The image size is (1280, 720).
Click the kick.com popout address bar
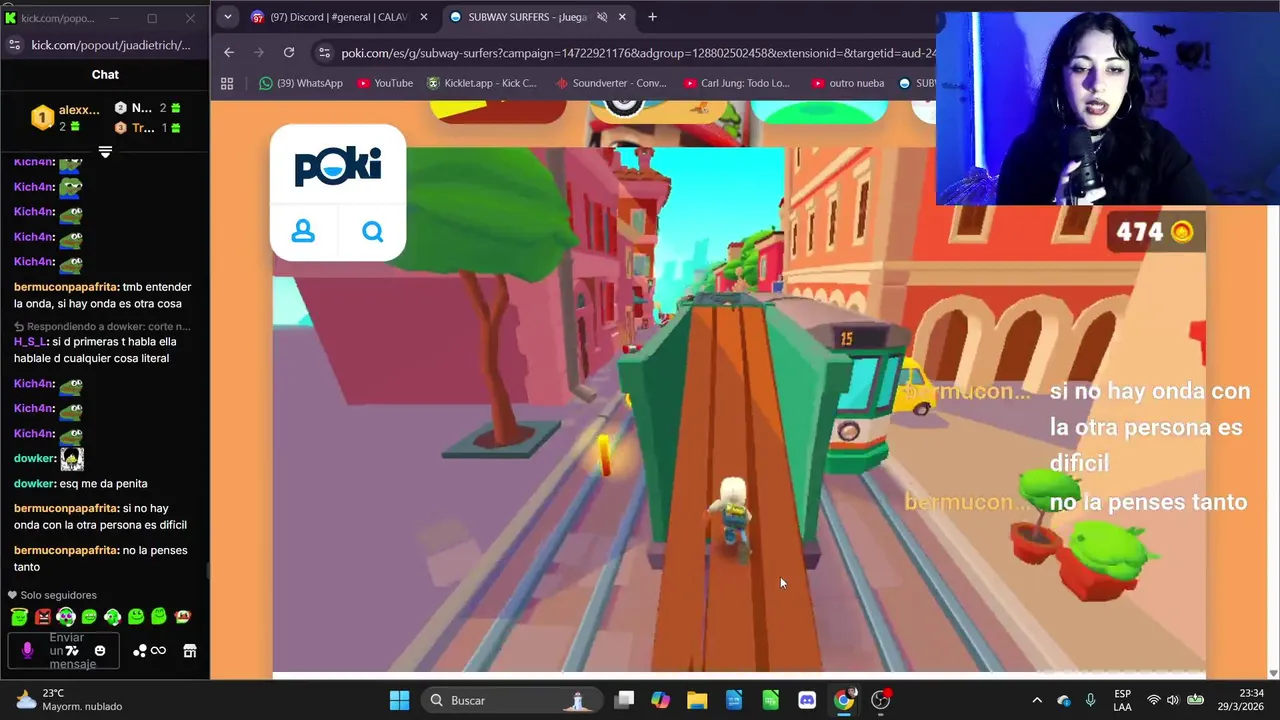(110, 45)
